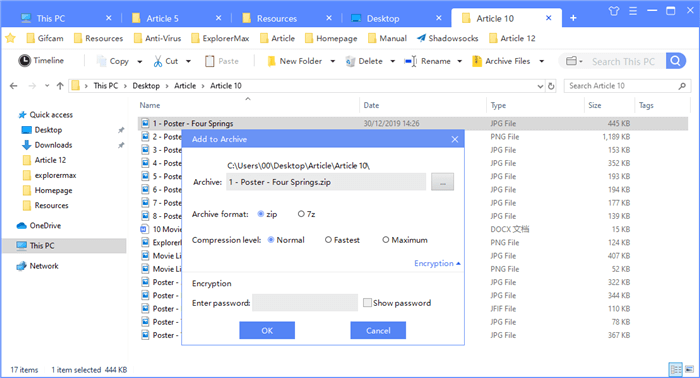The image size is (700, 378).
Task: Switch to the Resources tab
Action: pos(276,18)
